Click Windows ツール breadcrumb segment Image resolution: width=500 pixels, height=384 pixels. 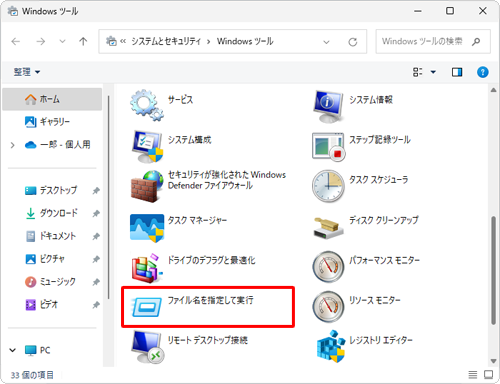pos(245,41)
